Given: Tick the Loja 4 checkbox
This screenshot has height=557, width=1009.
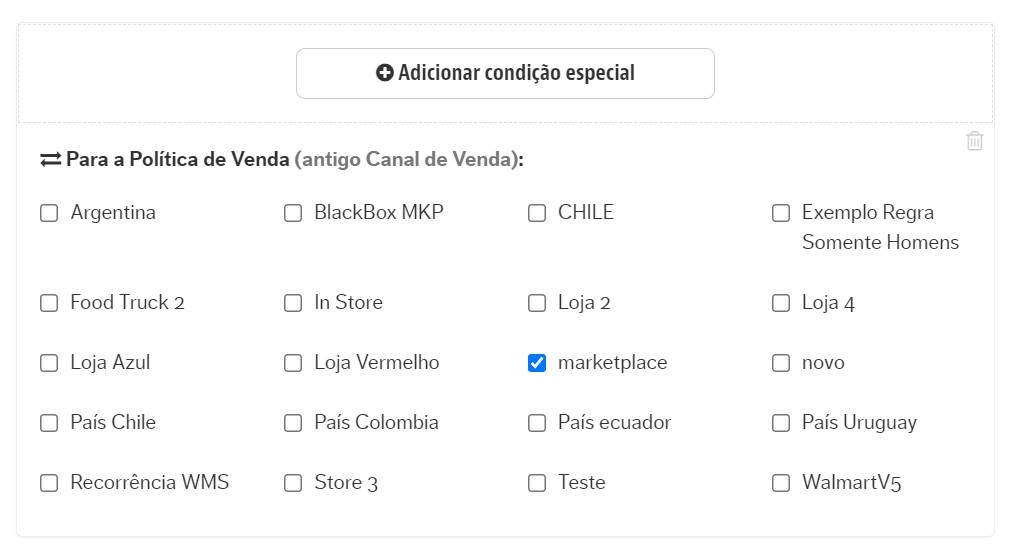Looking at the screenshot, I should (781, 303).
